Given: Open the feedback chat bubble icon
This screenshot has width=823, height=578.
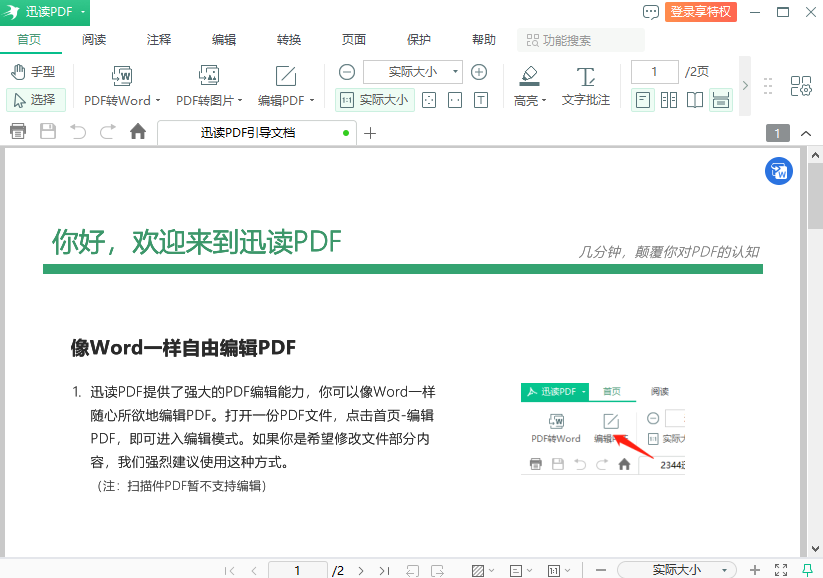Looking at the screenshot, I should [651, 12].
